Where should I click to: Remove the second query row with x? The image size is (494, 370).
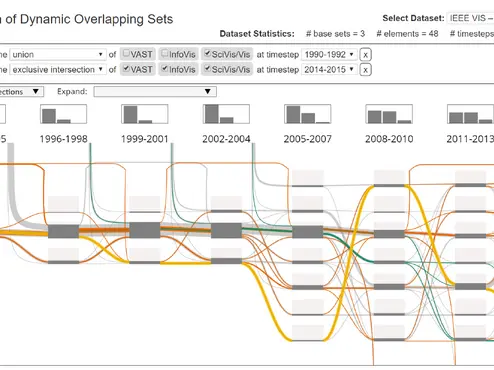click(365, 70)
